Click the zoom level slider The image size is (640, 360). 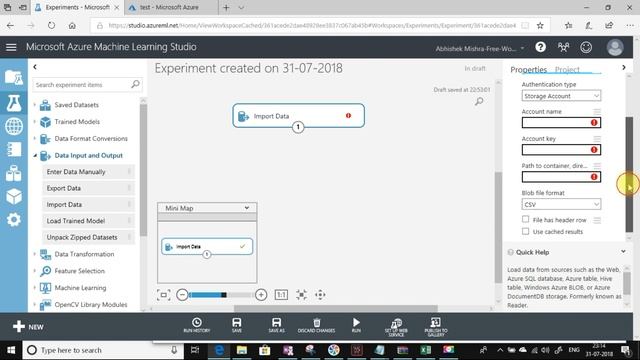(x=220, y=295)
